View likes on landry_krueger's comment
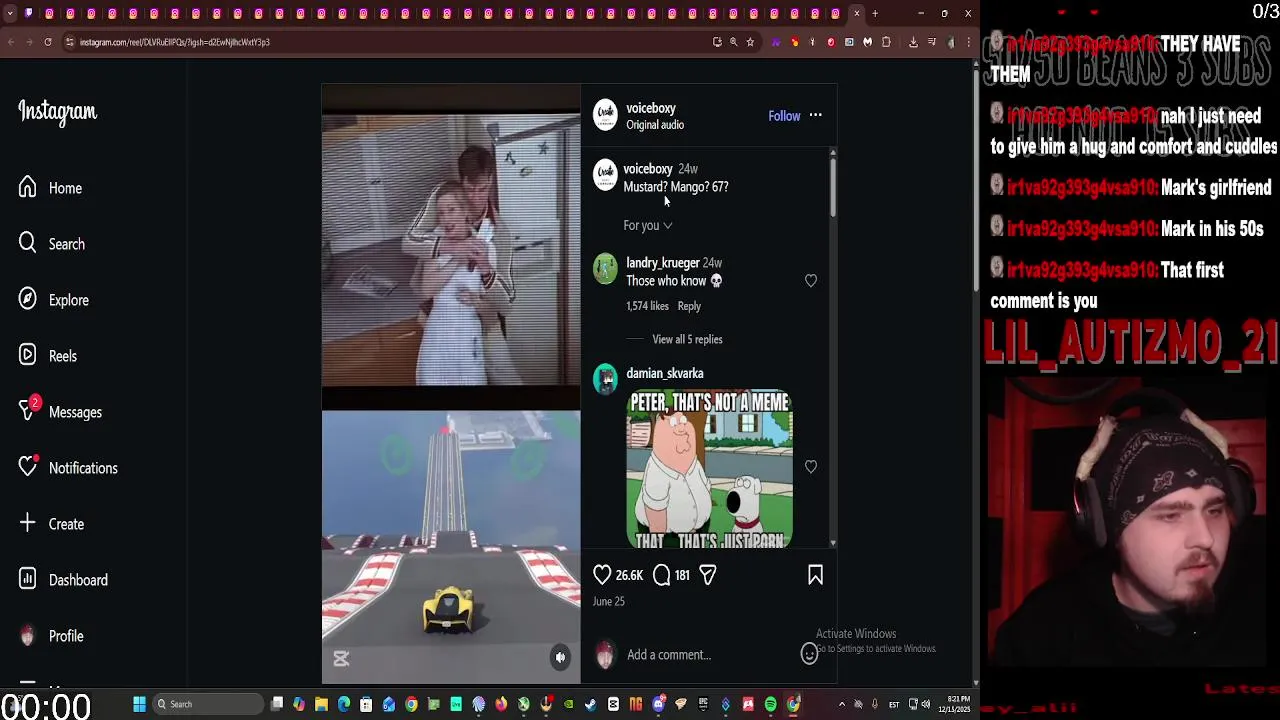1280x720 pixels. (647, 306)
